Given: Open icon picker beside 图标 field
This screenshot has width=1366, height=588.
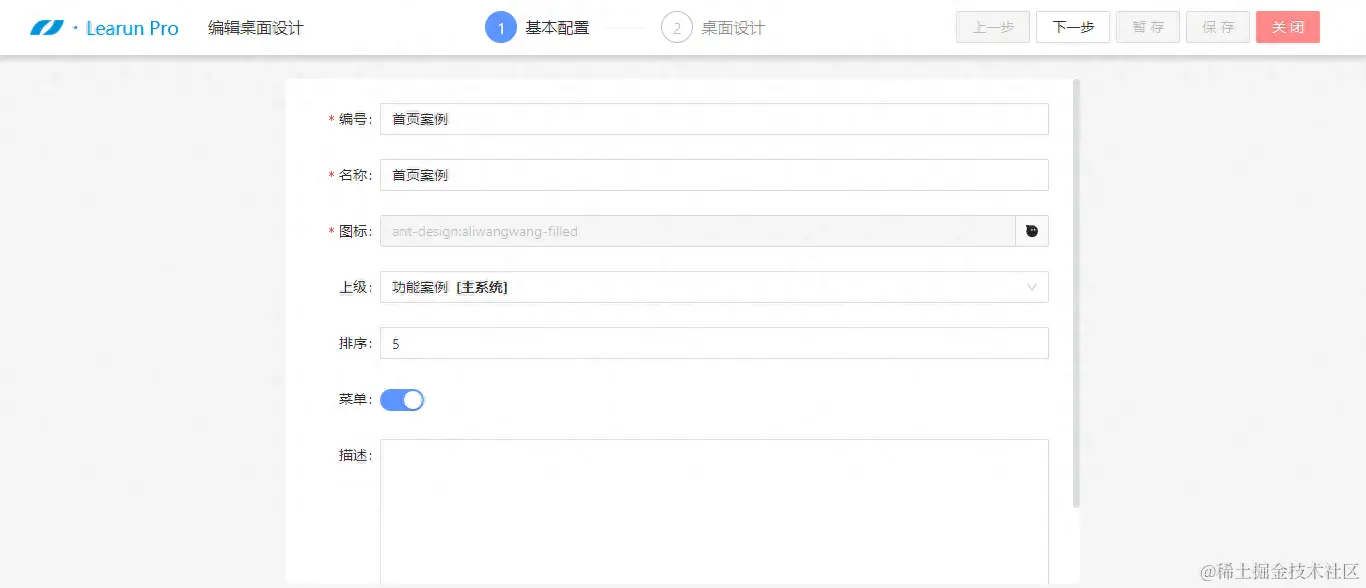Looking at the screenshot, I should click(x=1032, y=231).
